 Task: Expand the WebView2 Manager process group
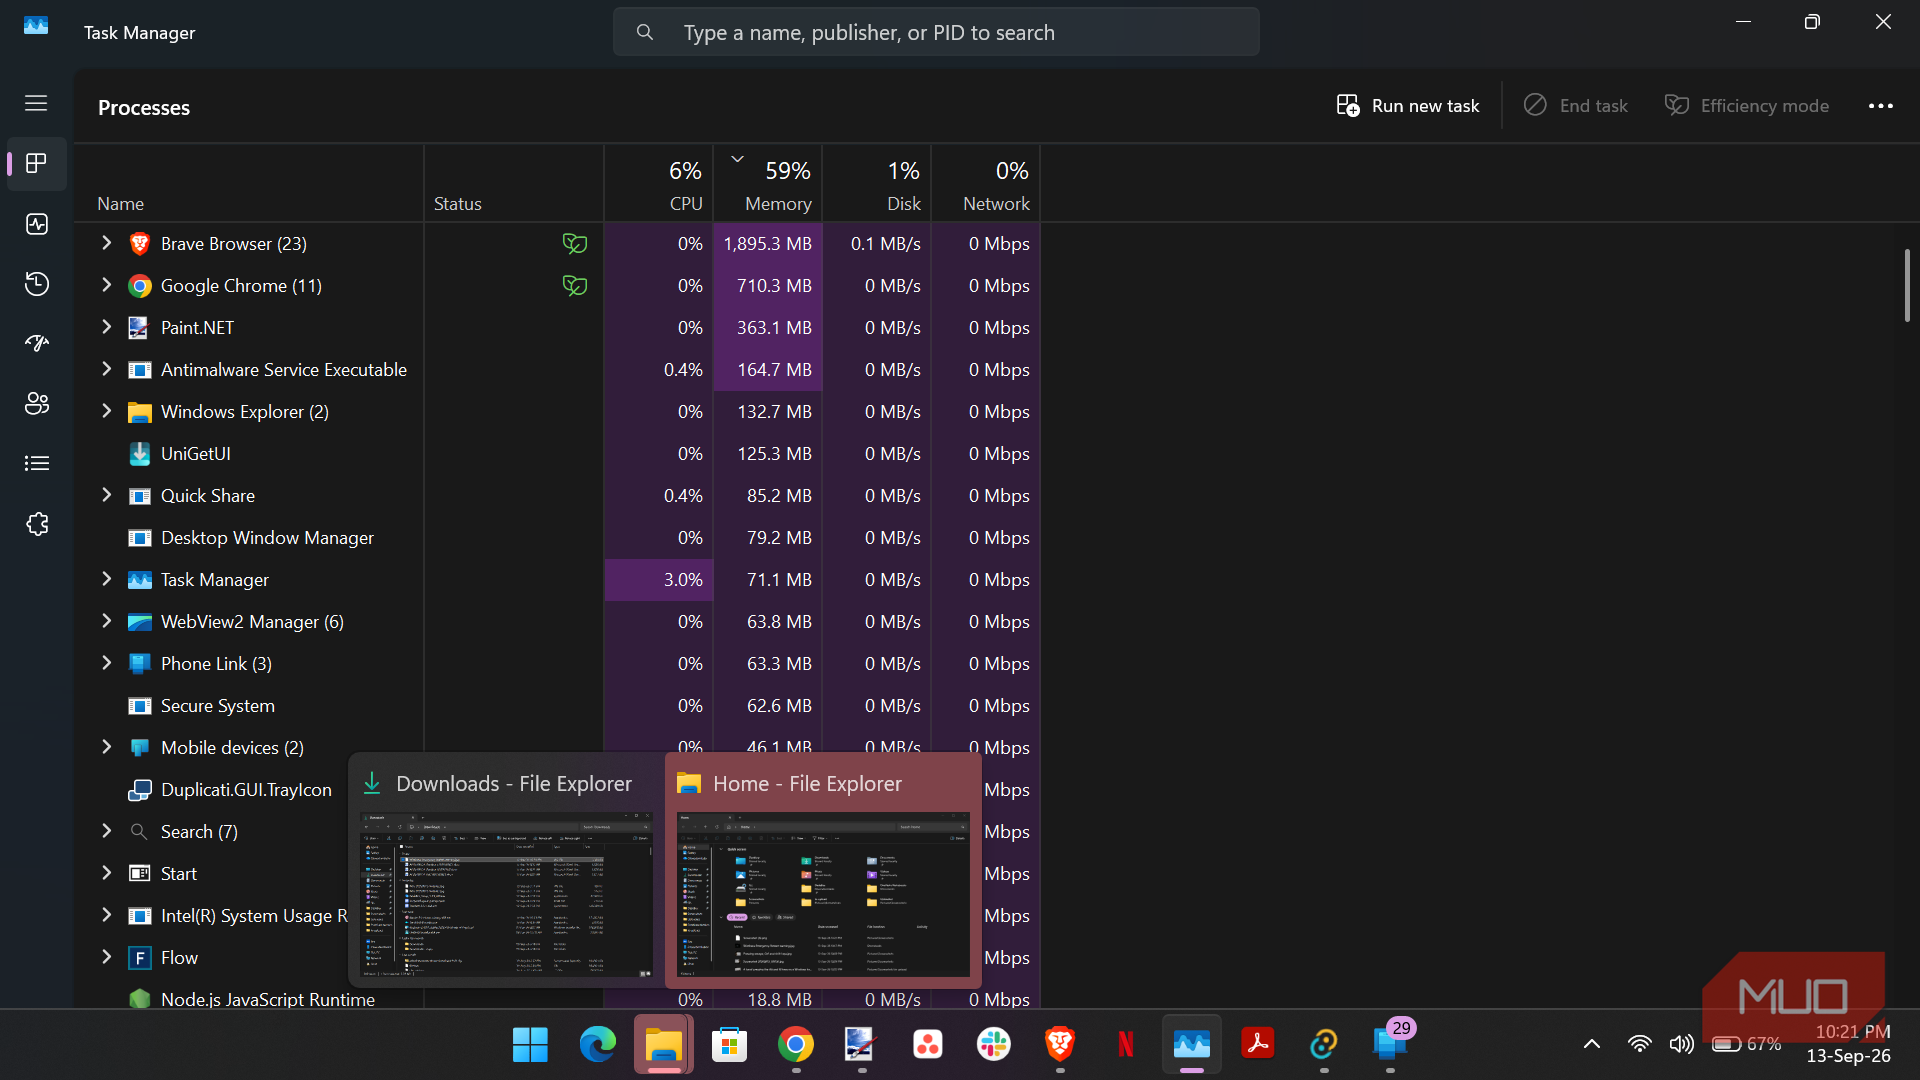coord(107,621)
